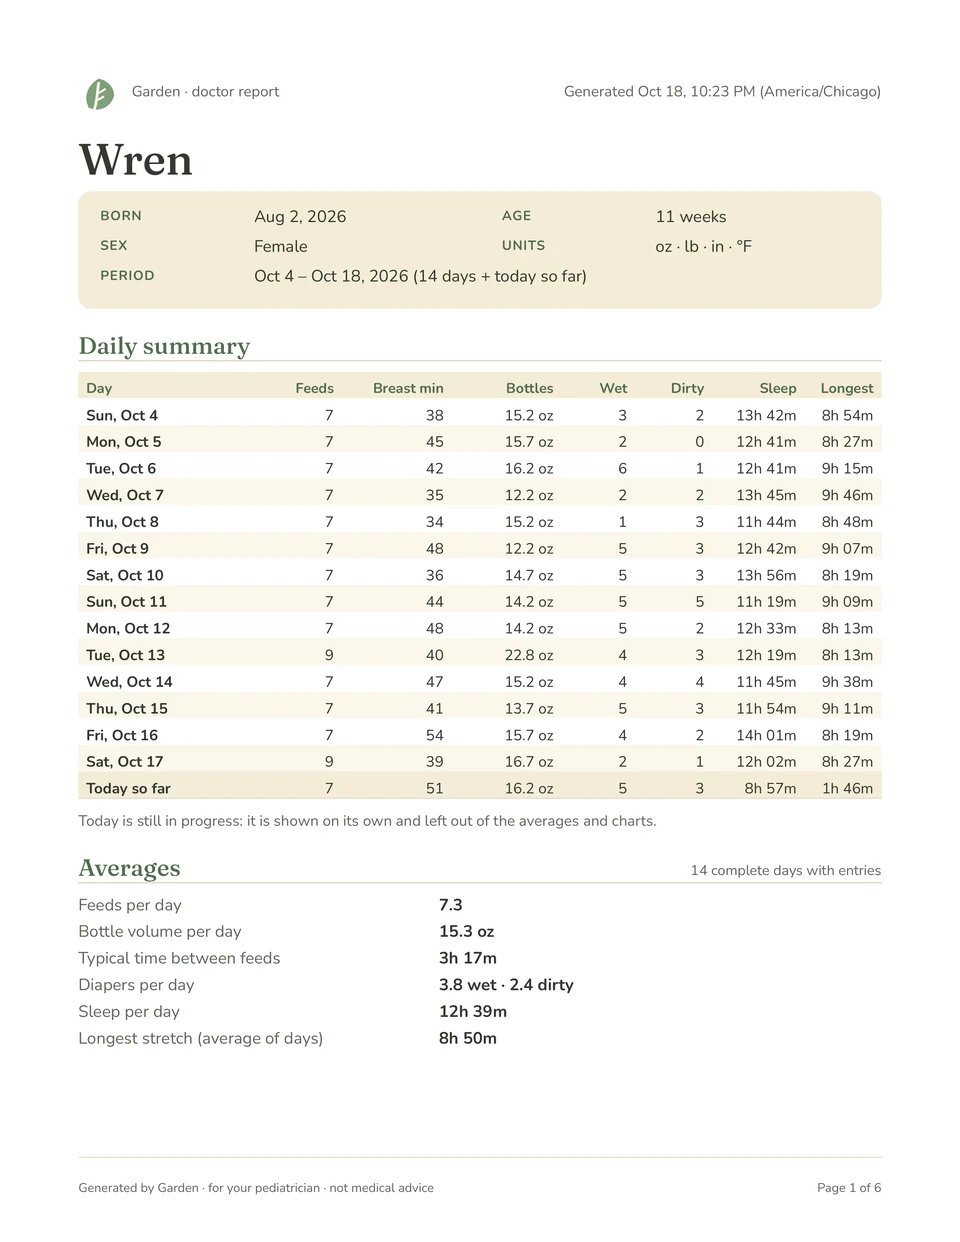The width and height of the screenshot is (960, 1242).
Task: Click the 'Longest stretch (average of days)' label
Action: tap(201, 1038)
